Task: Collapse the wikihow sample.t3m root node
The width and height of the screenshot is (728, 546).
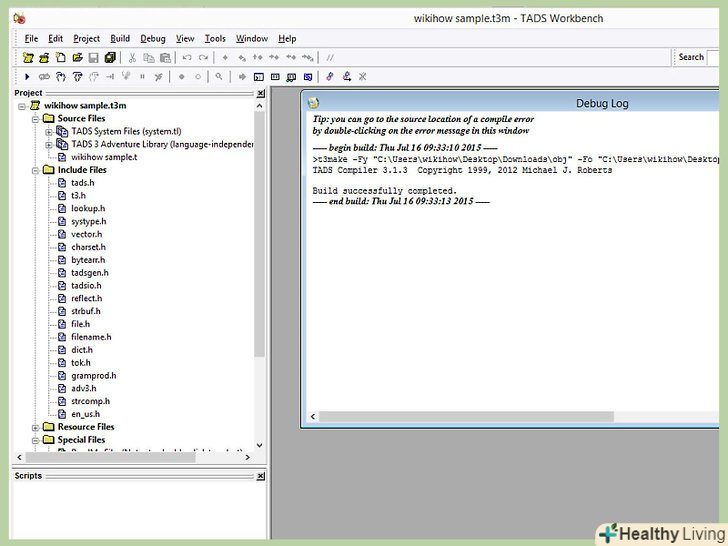Action: coord(22,106)
